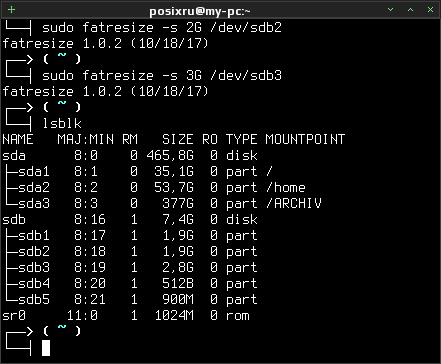Click the 2,8G size value
Screen dimensions: 441x364
tap(178, 268)
